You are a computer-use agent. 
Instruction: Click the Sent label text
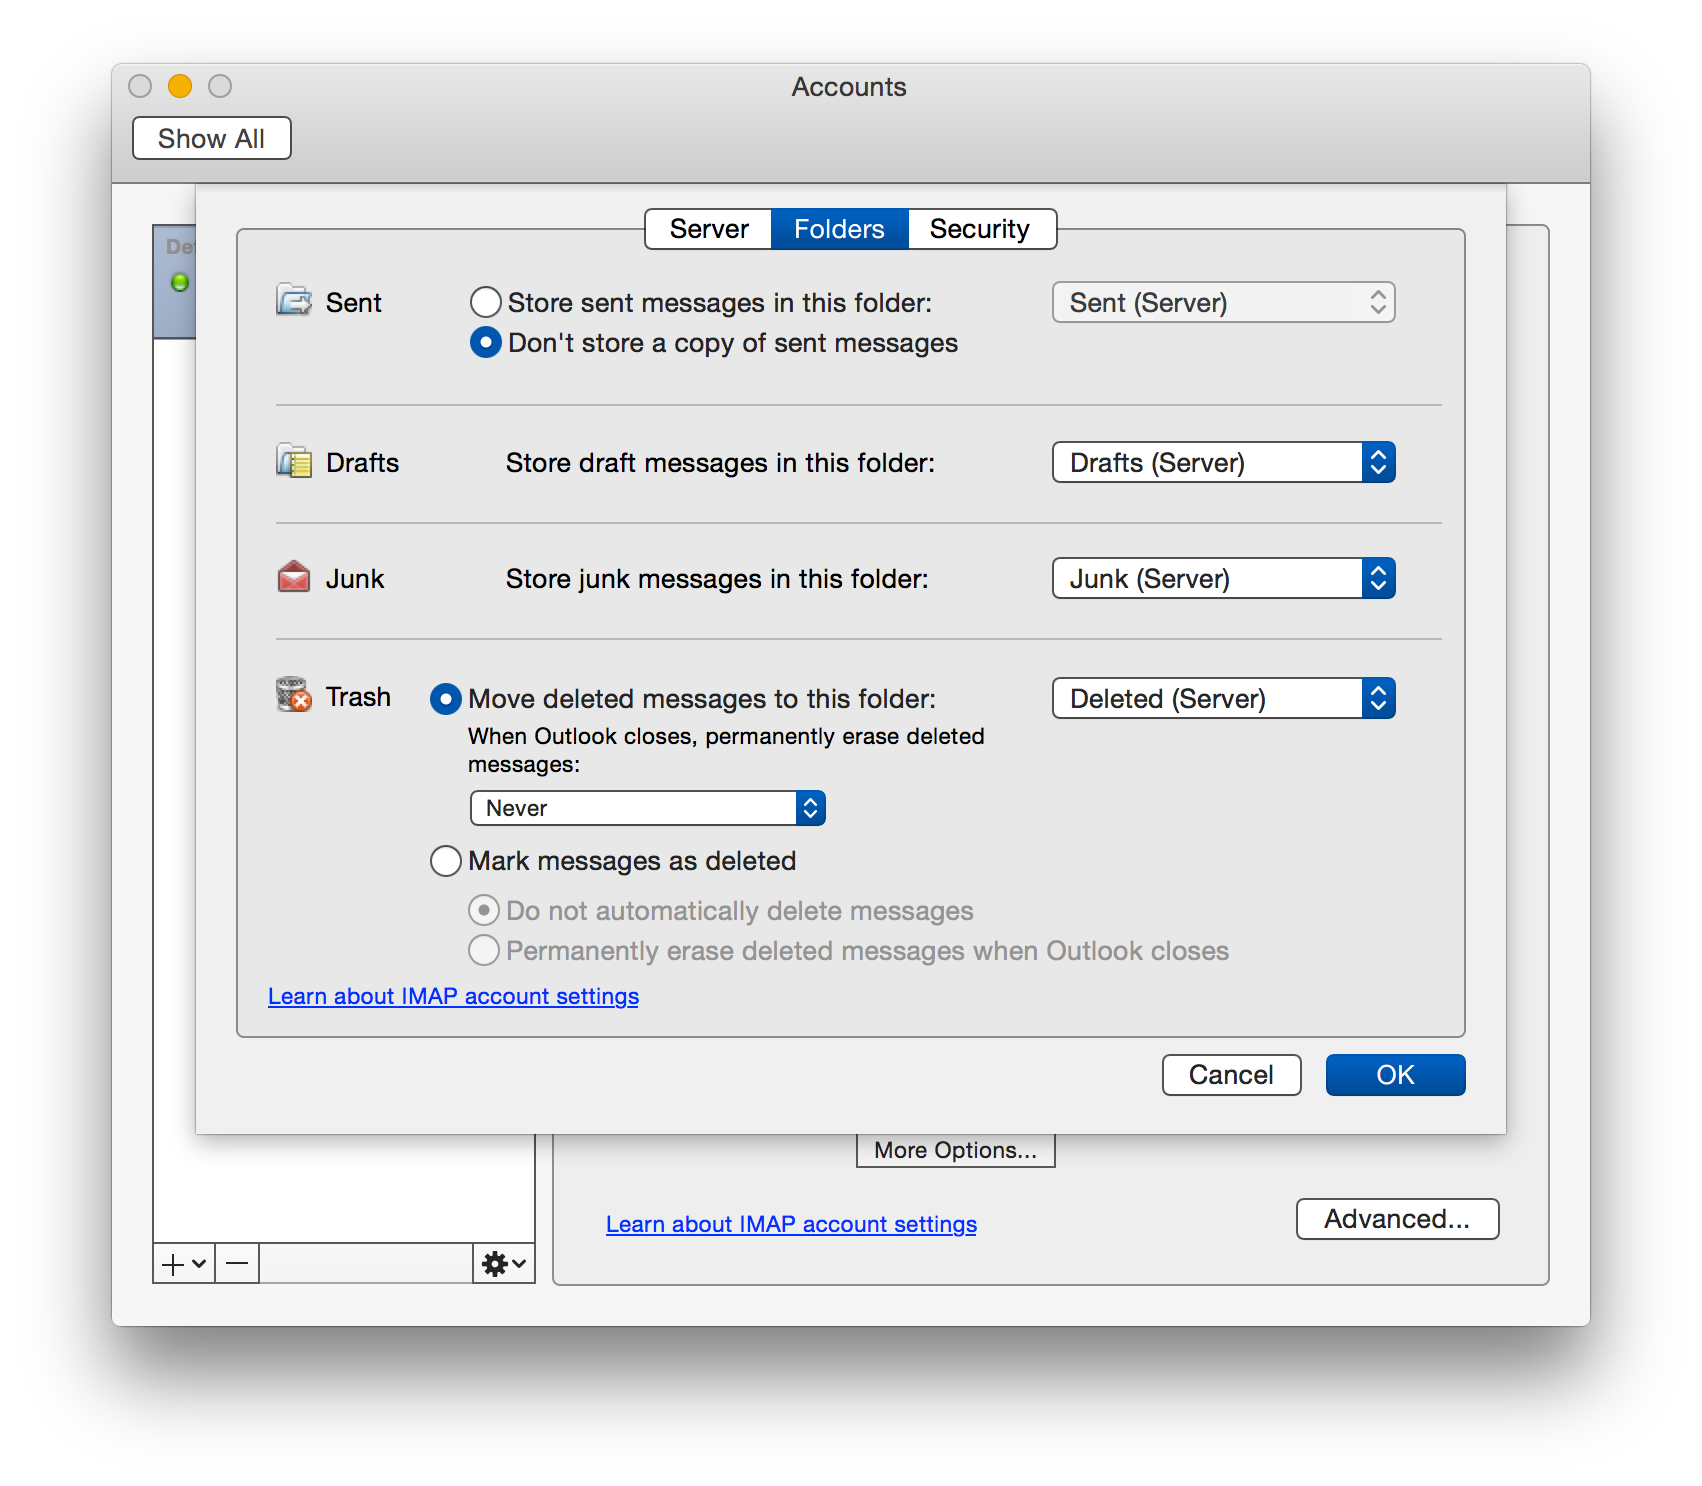(353, 302)
